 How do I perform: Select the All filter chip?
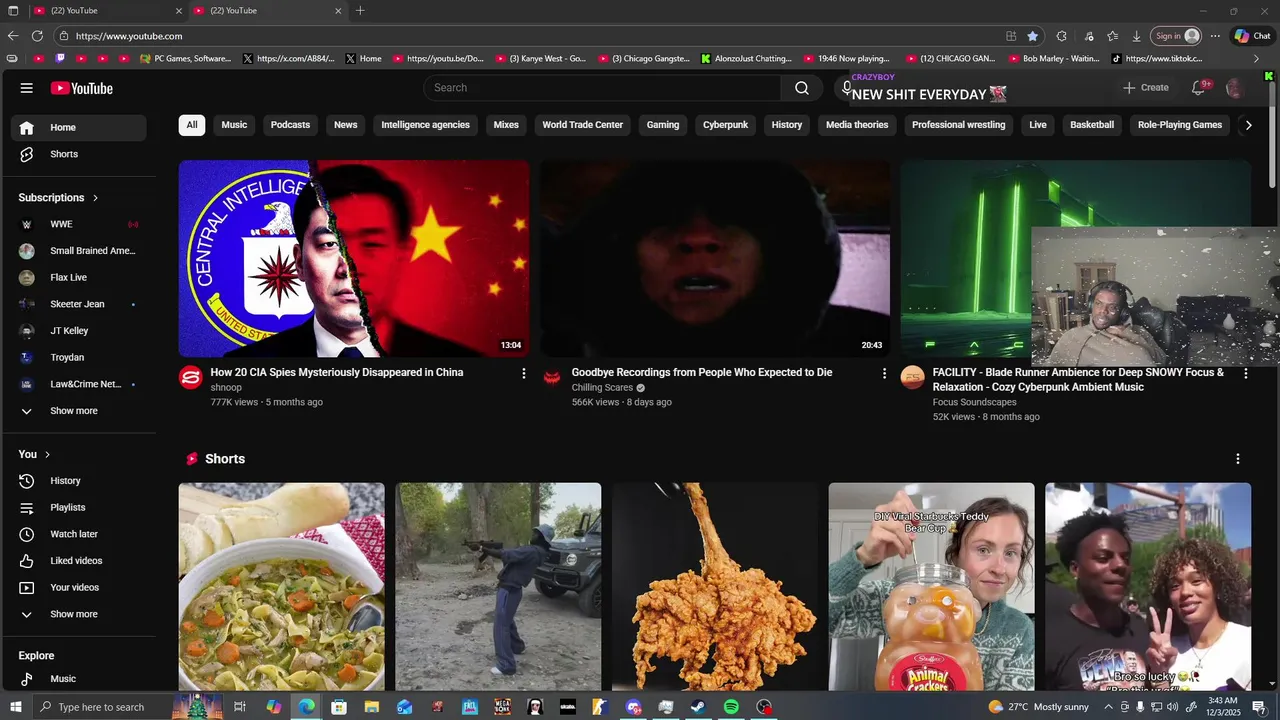[192, 125]
